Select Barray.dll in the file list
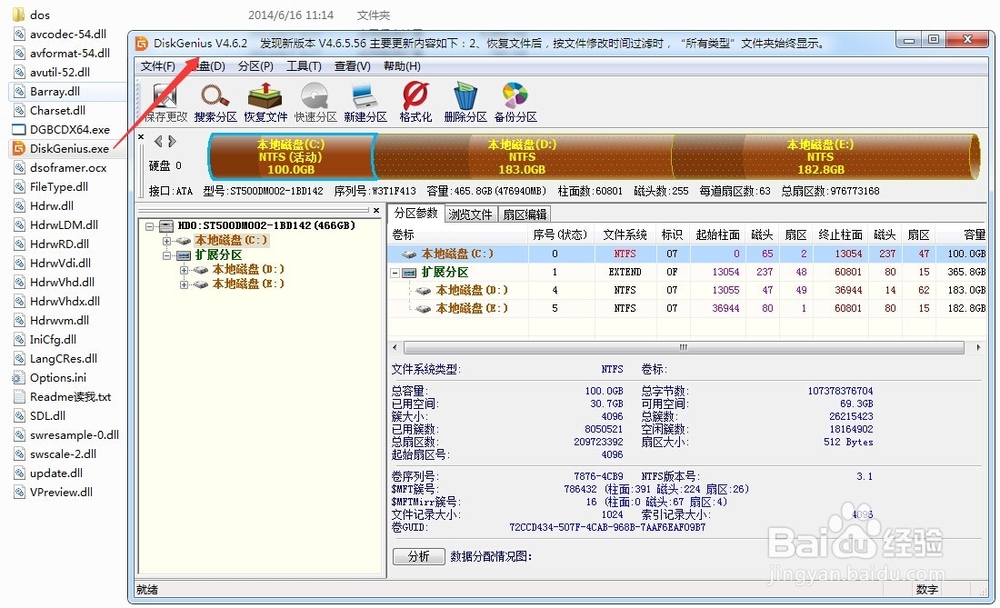This screenshot has width=1000, height=608. 54,91
